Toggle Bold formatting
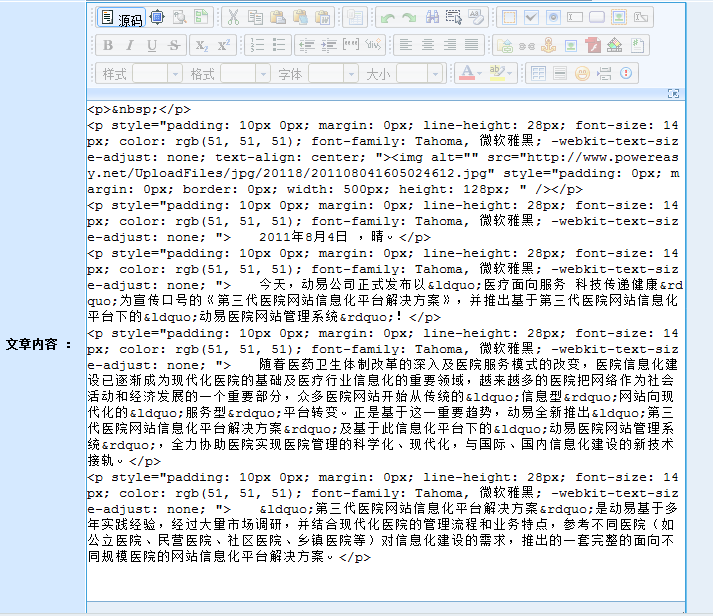Screen dimensions: 713x616 pos(108,45)
